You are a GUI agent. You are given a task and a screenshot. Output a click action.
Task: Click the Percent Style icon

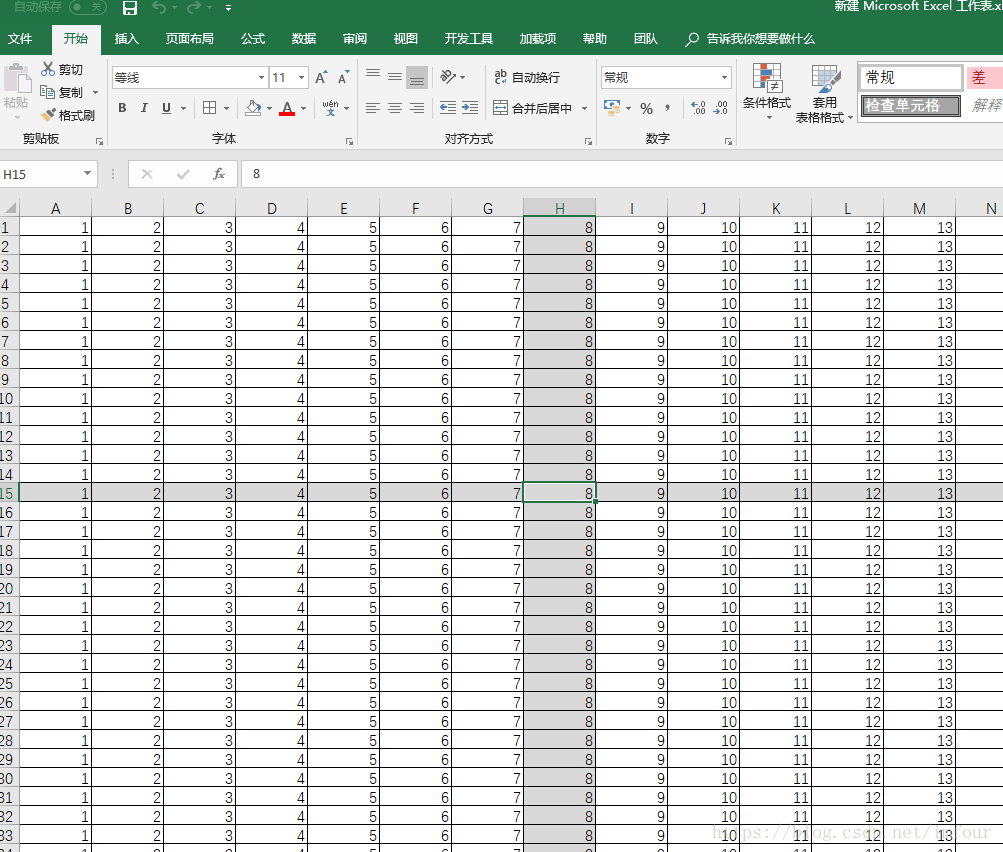pyautogui.click(x=647, y=108)
